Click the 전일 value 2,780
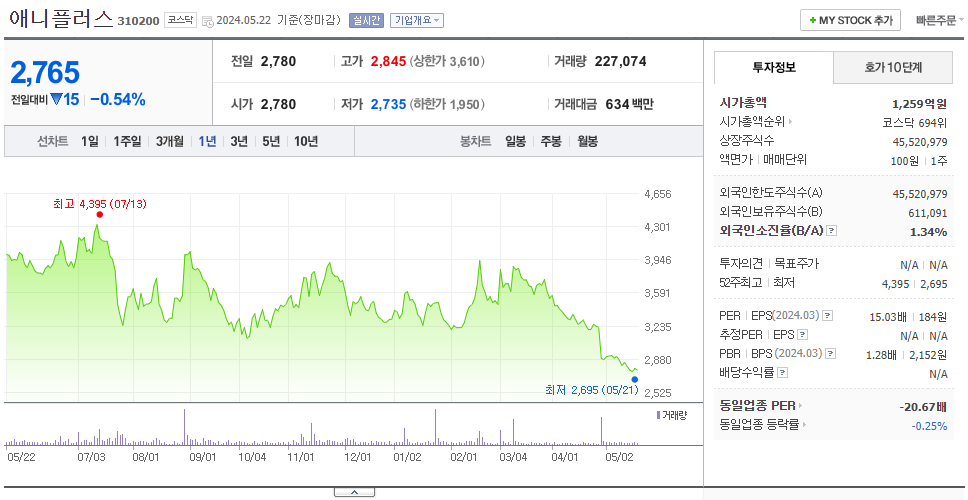This screenshot has width=968, height=500. tap(278, 62)
